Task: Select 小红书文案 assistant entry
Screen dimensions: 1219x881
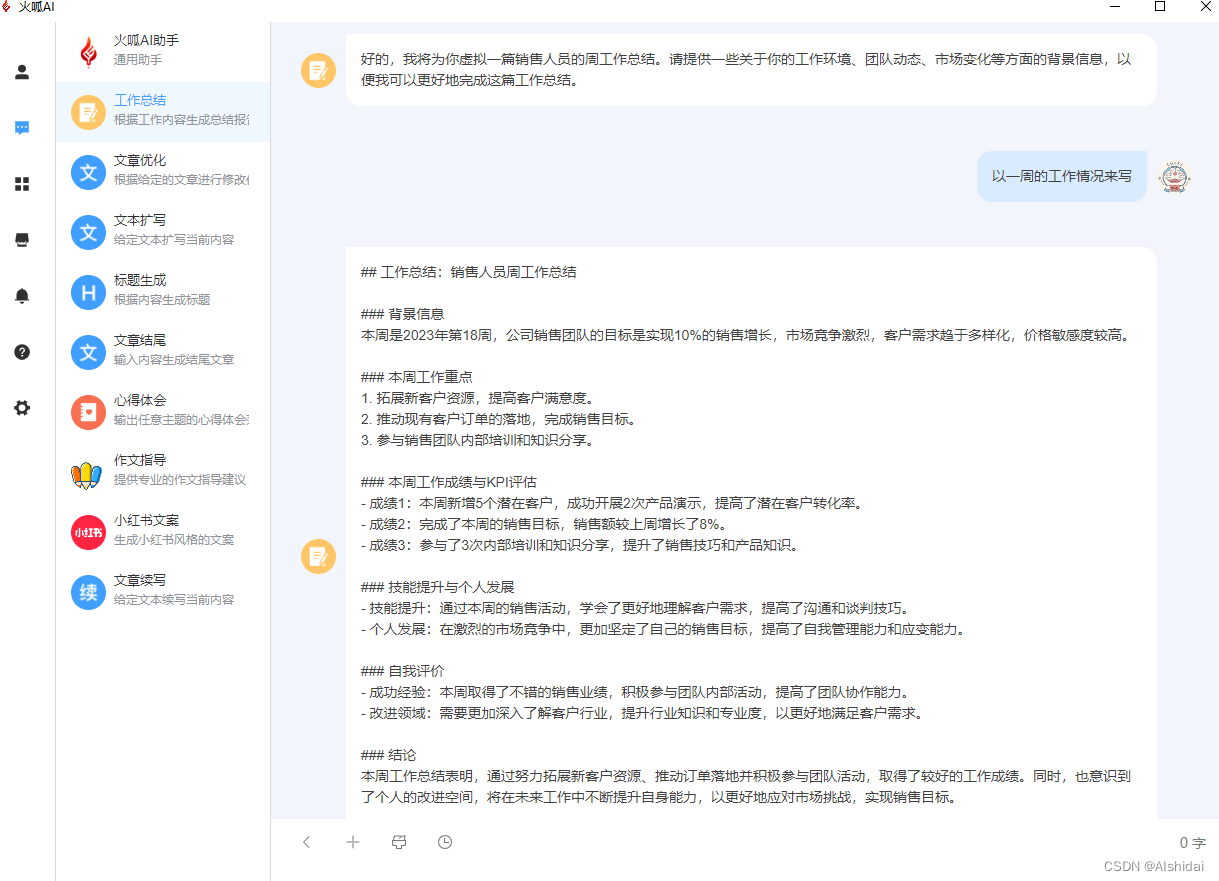Action: click(x=163, y=532)
